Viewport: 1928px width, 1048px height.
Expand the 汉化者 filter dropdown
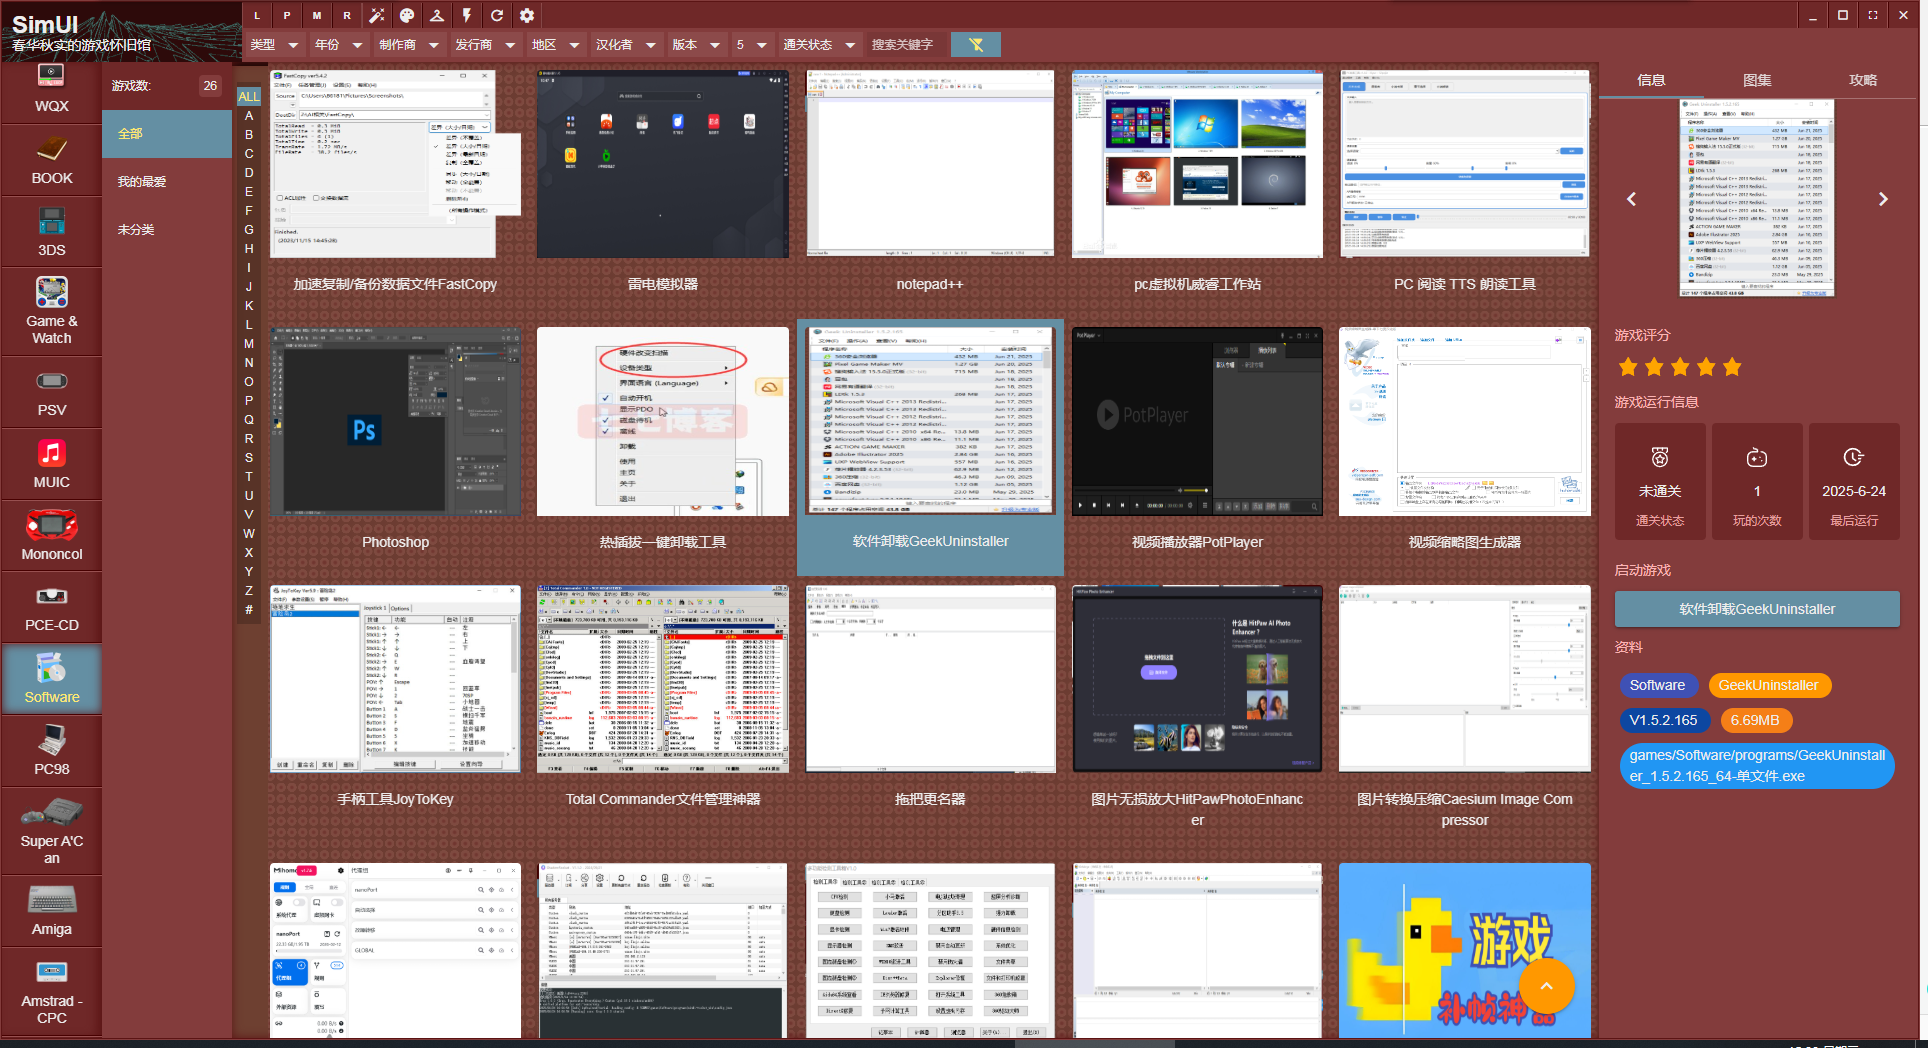[626, 44]
